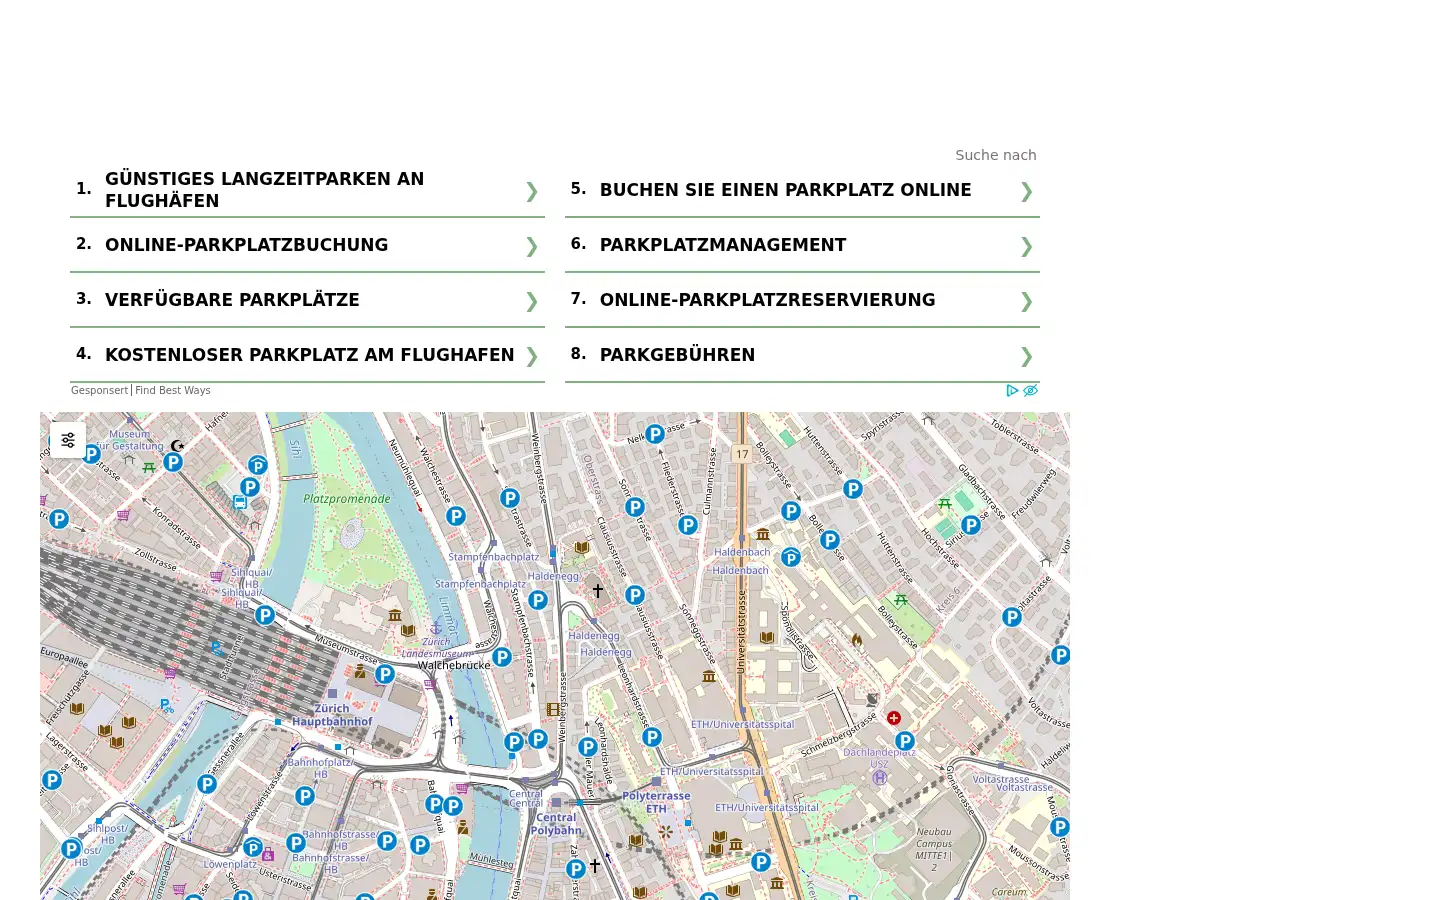Select the parking marker on Leonhardstrasse
Viewport: 1440px width, 900px height.
[x=652, y=737]
